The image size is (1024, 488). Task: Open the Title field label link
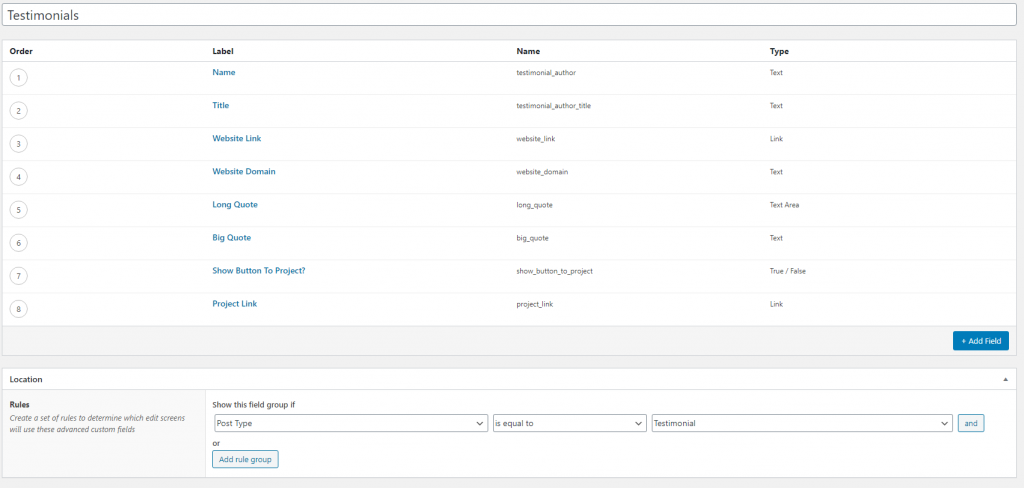coord(221,105)
